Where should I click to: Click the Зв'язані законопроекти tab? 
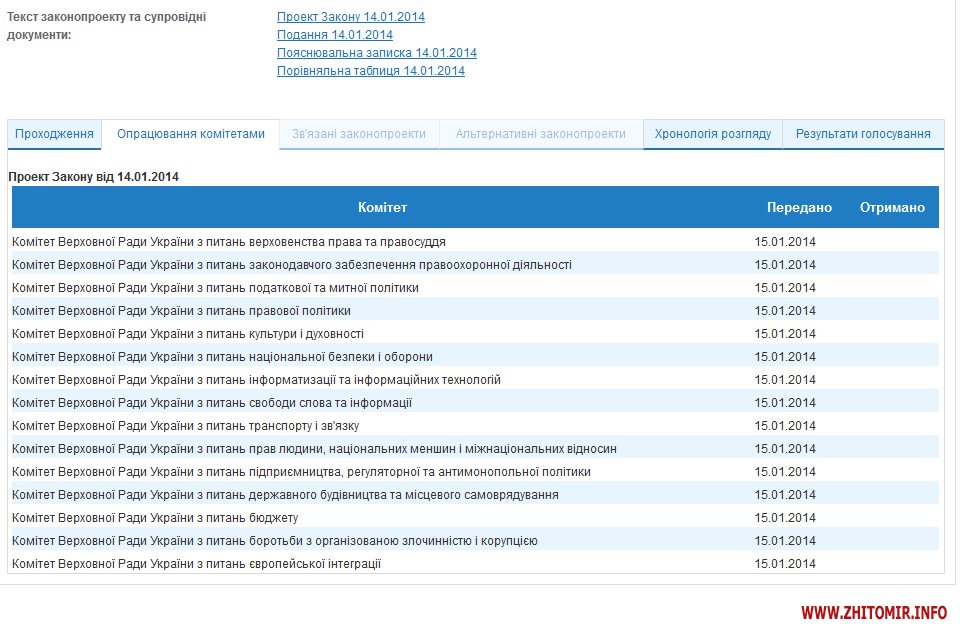tap(359, 134)
